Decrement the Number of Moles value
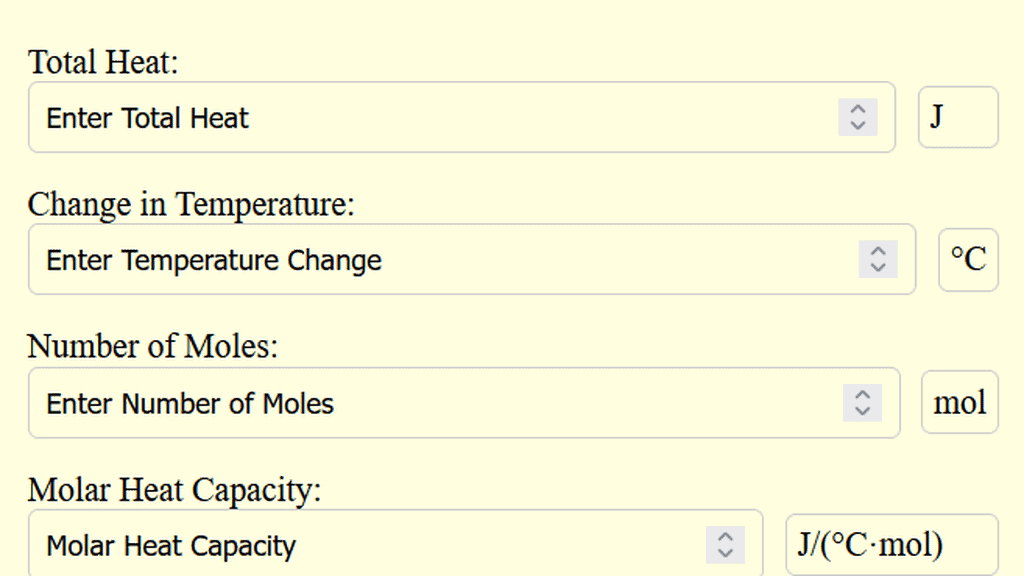 click(x=862, y=410)
